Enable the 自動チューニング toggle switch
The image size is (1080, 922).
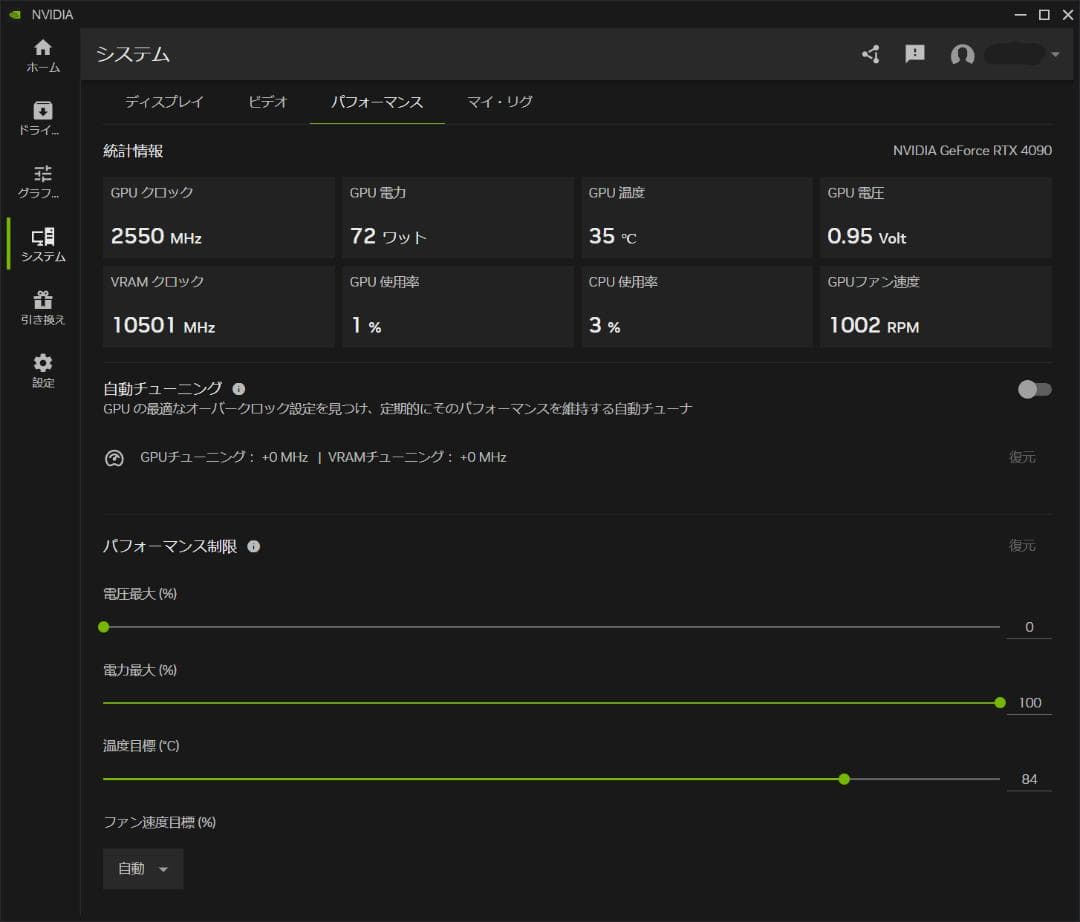click(1035, 390)
